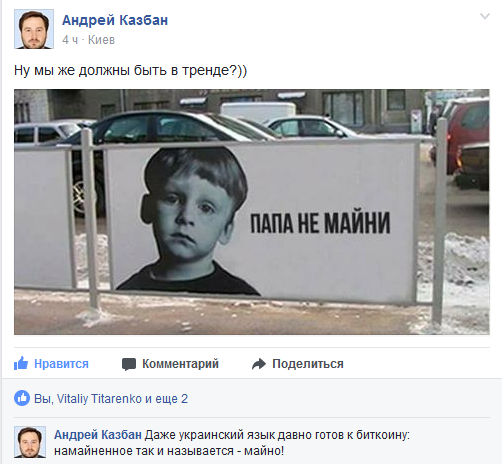The image size is (502, 464).
Task: Toggle the Нравится like button
Action: 51,364
